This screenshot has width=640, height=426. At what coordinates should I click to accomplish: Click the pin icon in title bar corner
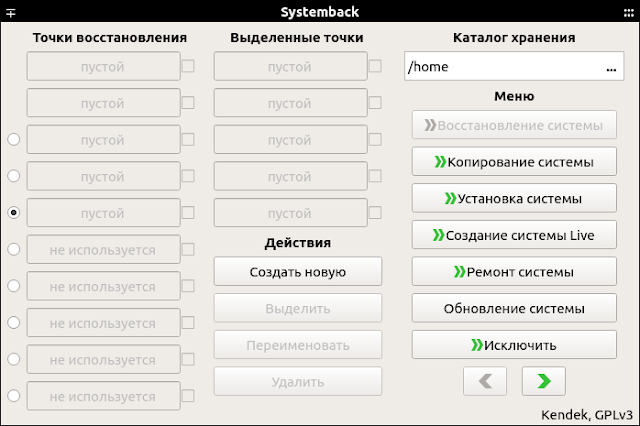click(x=11, y=13)
